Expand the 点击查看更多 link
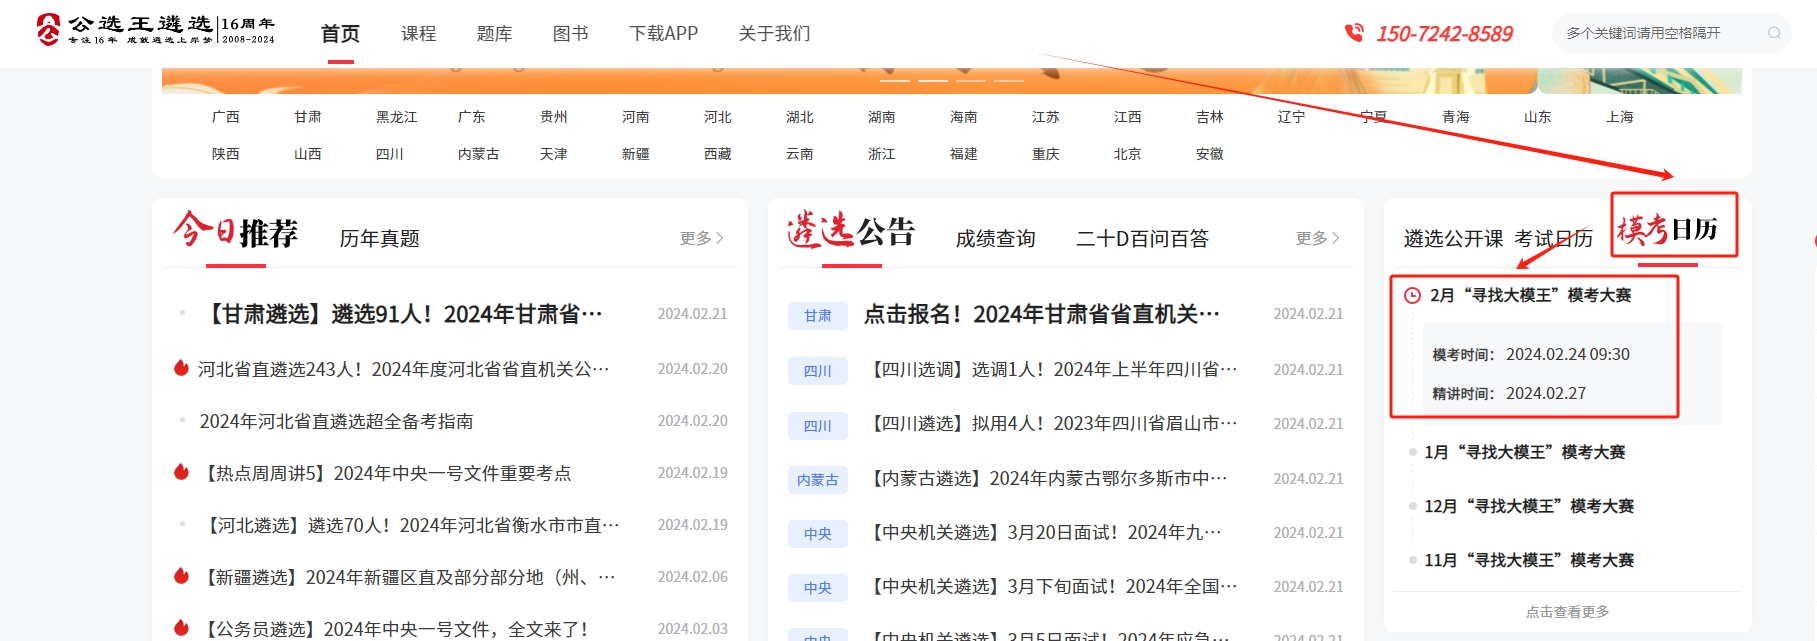This screenshot has width=1817, height=641. point(1567,612)
